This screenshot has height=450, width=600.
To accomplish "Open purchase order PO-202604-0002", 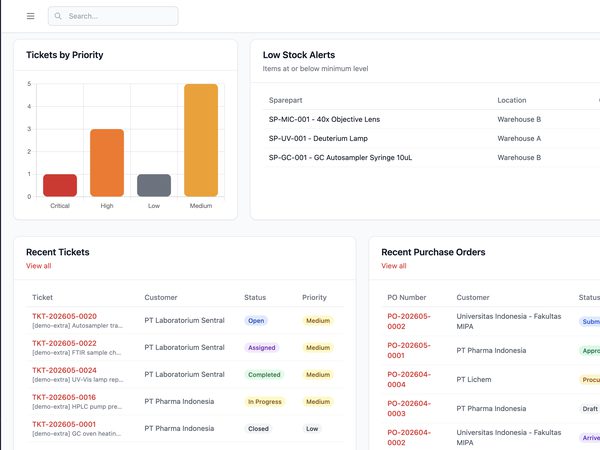I will pyautogui.click(x=409, y=438).
